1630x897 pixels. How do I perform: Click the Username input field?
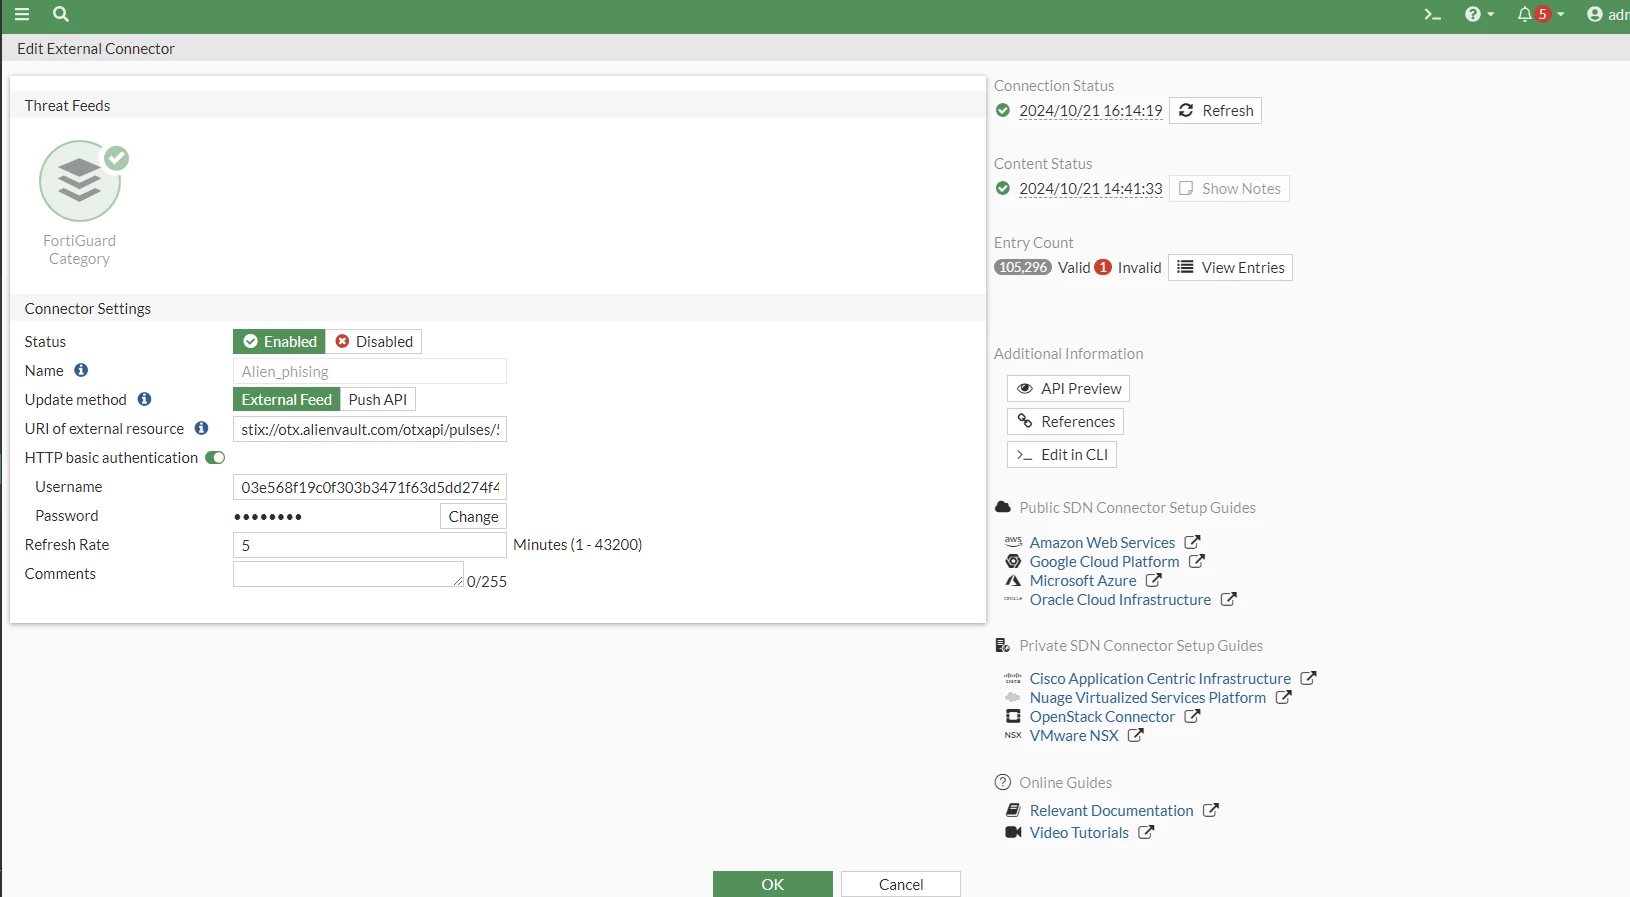370,487
